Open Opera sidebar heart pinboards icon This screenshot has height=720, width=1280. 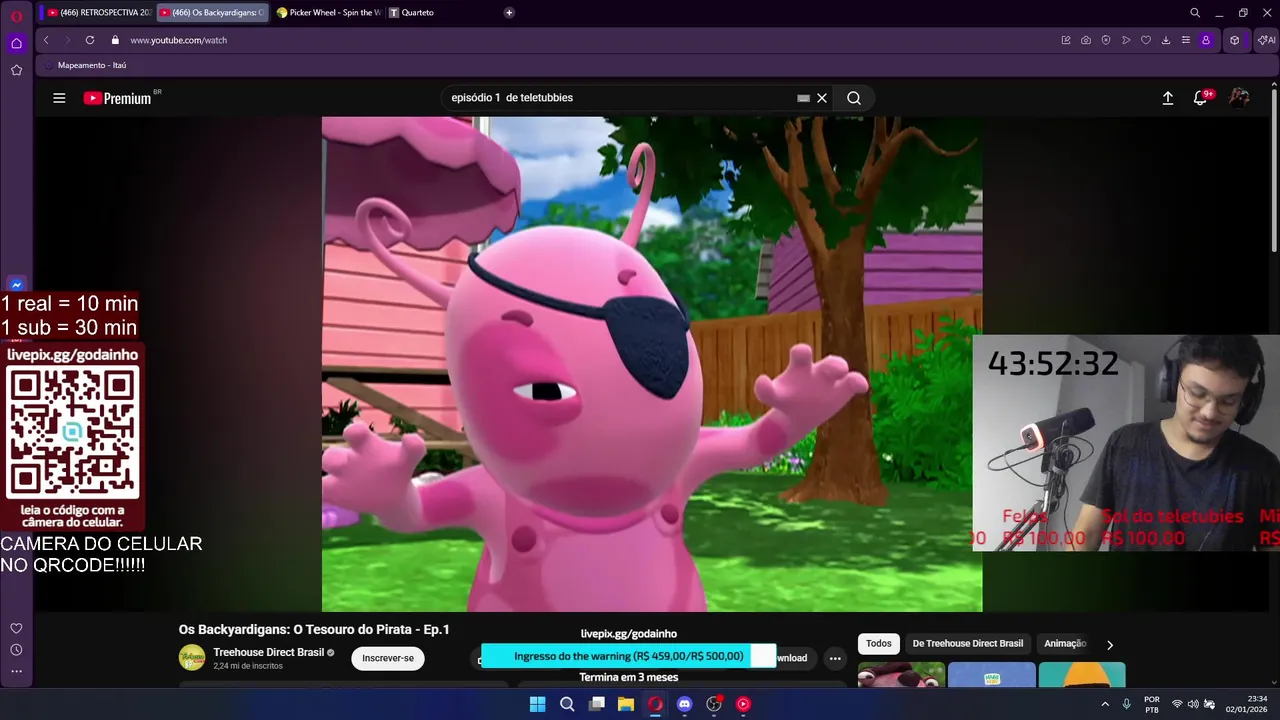tap(16, 628)
